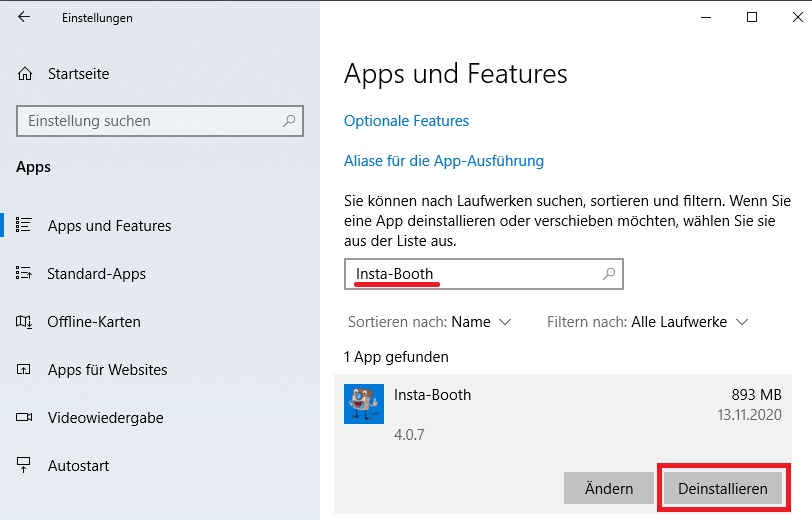Screen dimensions: 812x520
Task: Click the Videowiedergabe camera icon
Action: 24,417
